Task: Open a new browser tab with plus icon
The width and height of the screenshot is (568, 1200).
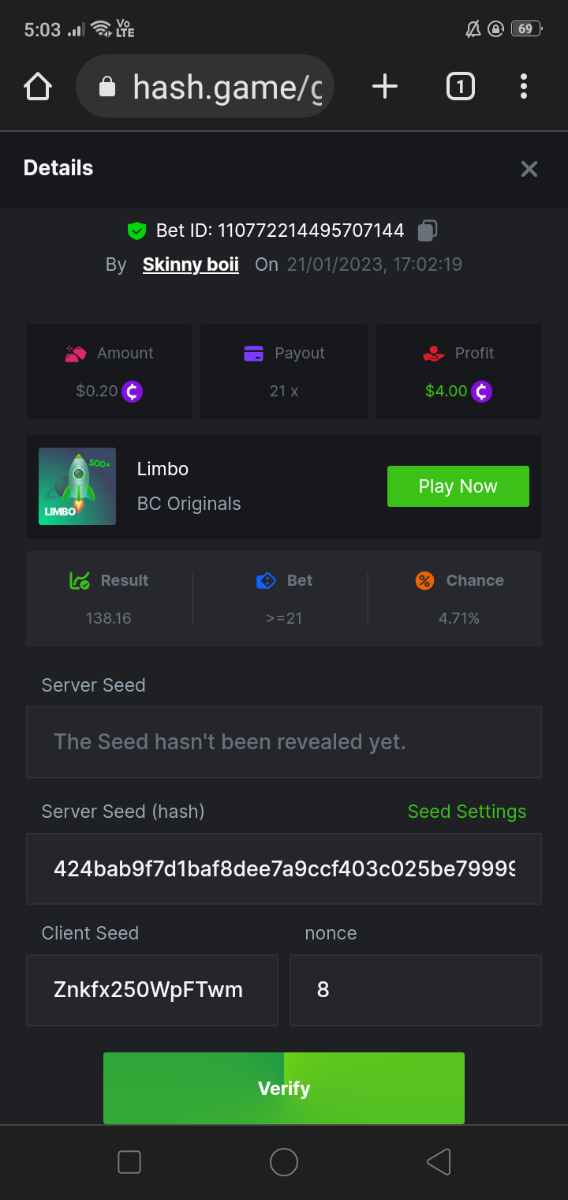Action: tap(385, 87)
